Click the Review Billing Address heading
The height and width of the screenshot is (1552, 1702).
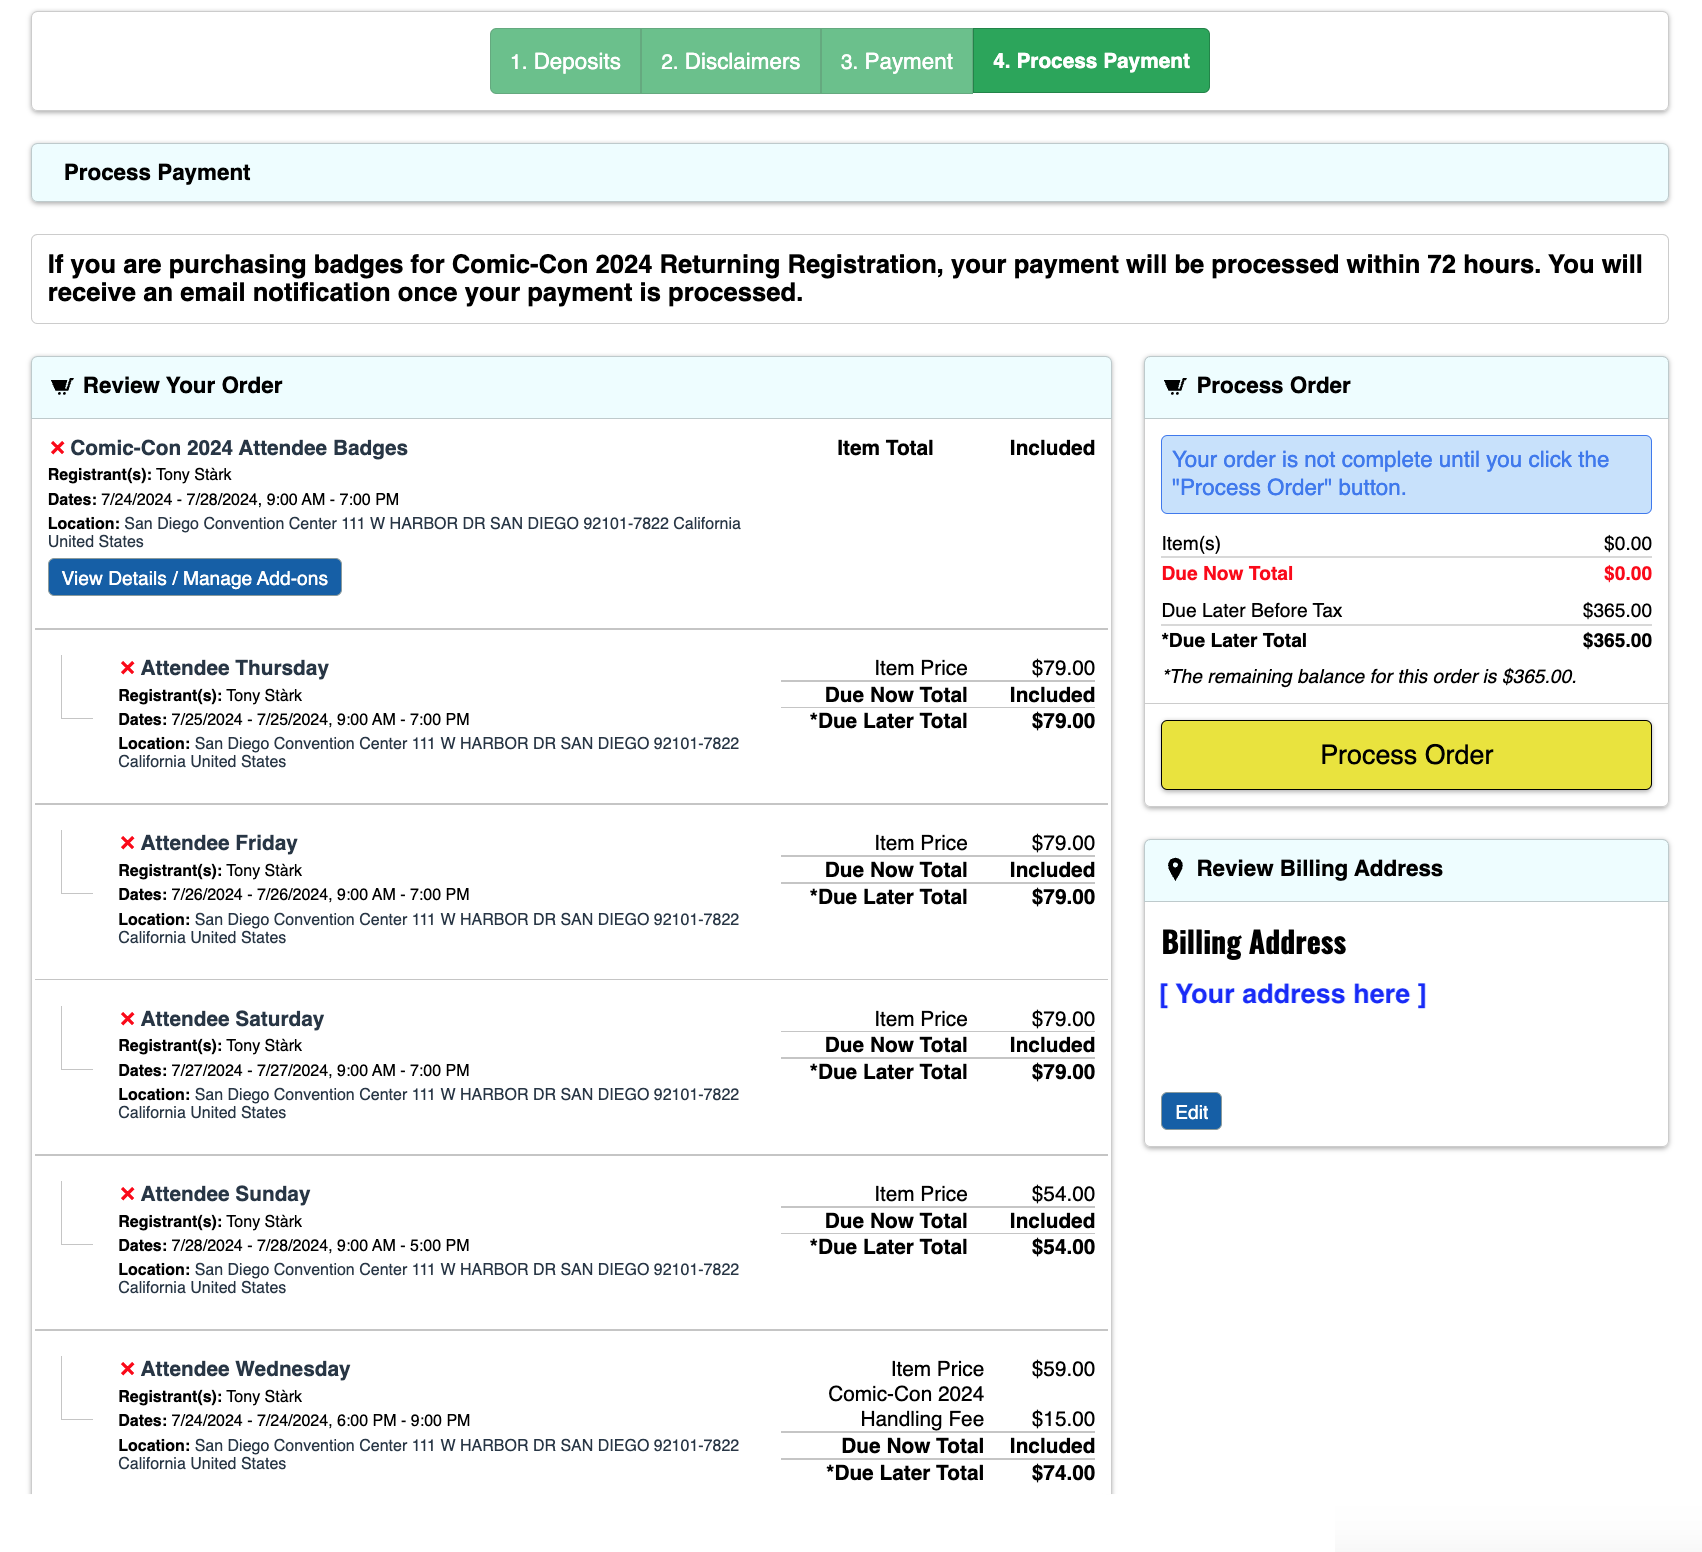(x=1319, y=869)
